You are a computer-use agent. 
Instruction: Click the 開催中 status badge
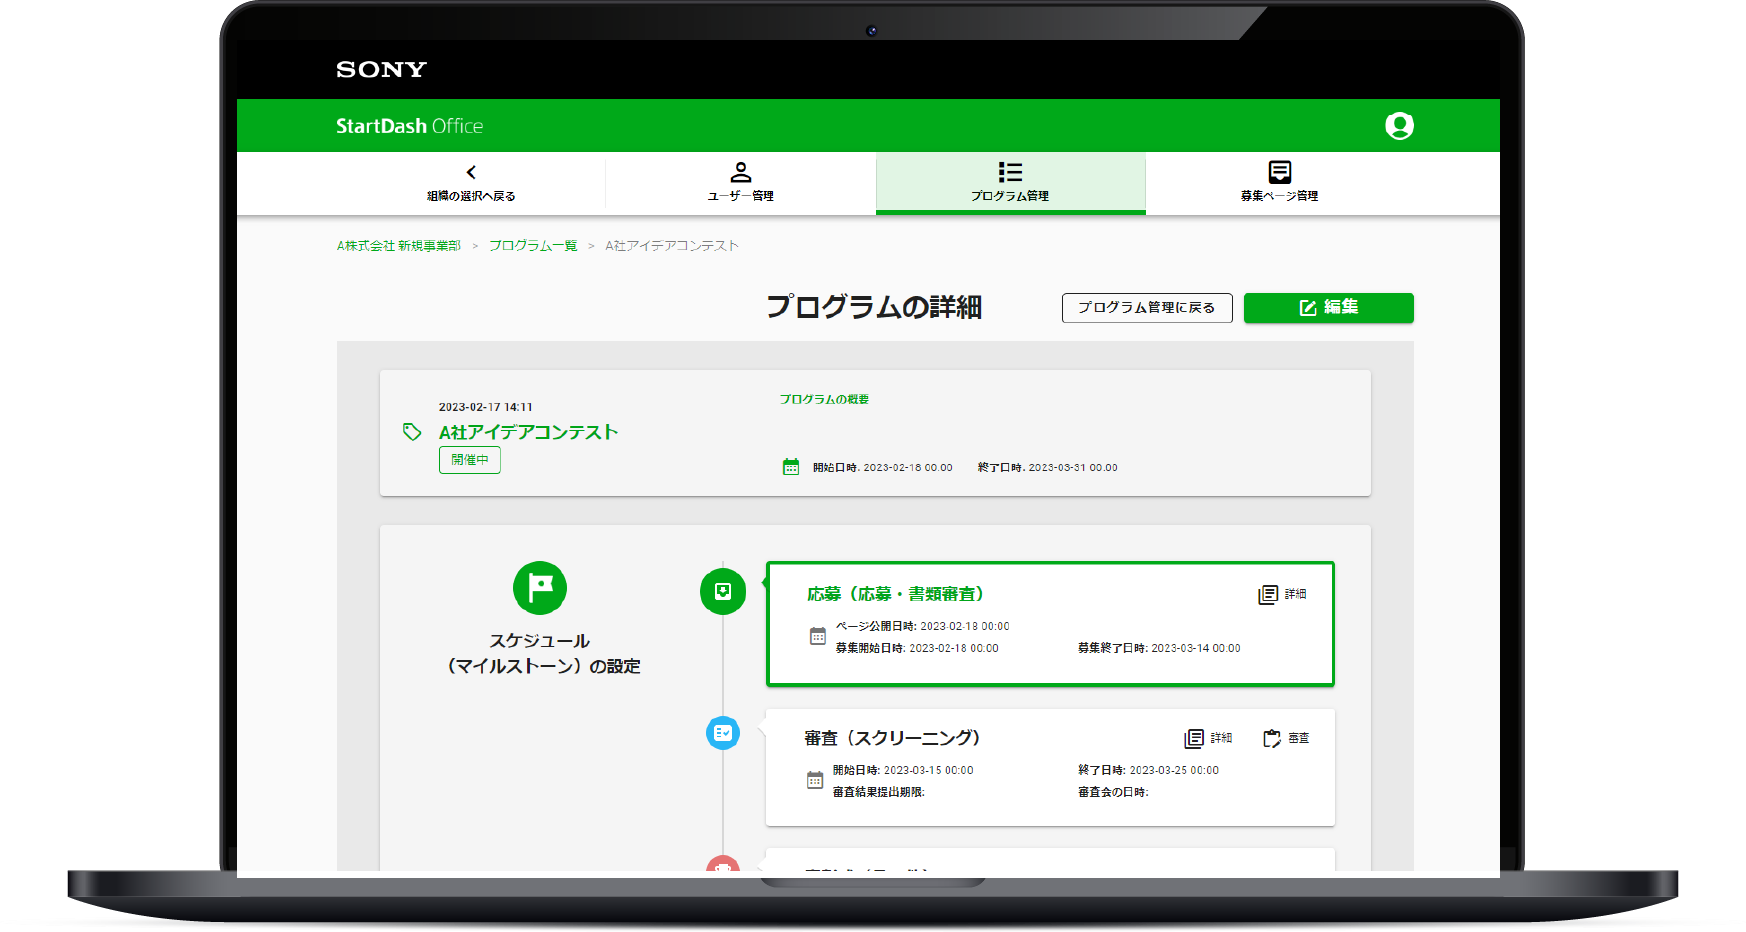coord(469,460)
